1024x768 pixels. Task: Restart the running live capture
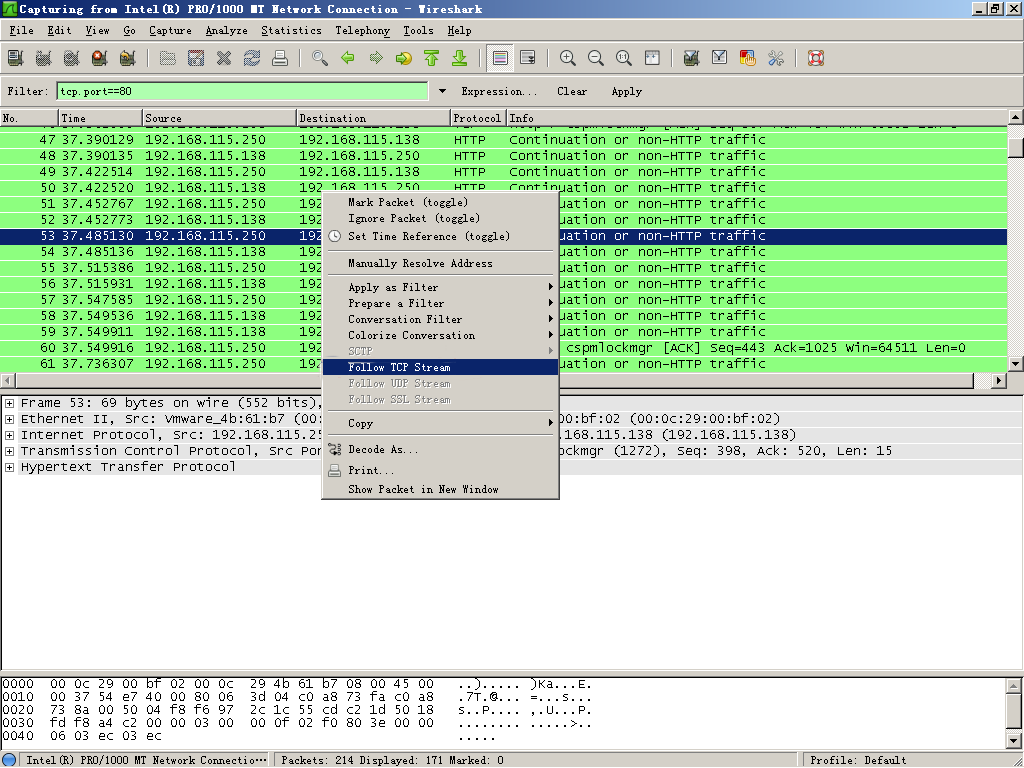click(x=128, y=58)
